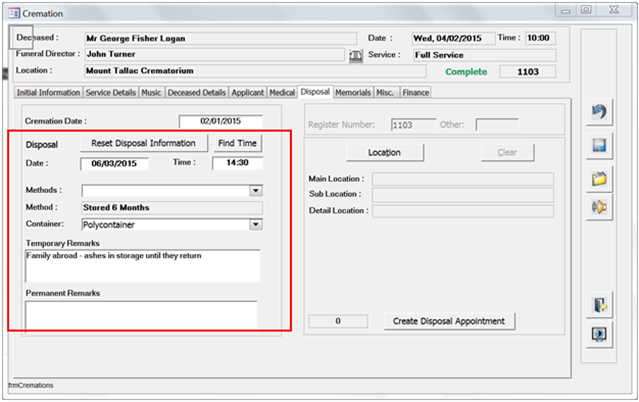Image resolution: width=639 pixels, height=402 pixels.
Task: Open the Service Details tab
Action: 112,92
